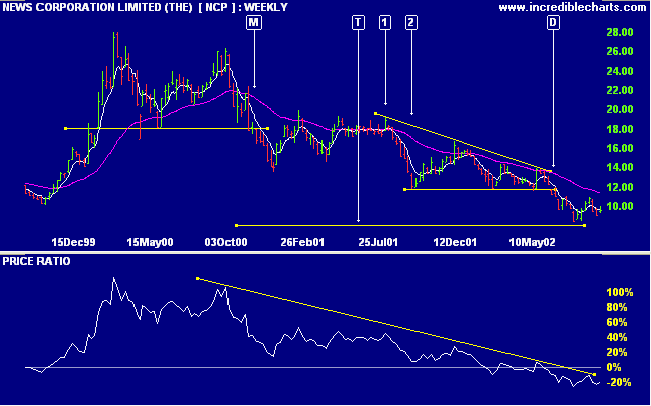
Task: Click the 14.00 price axis label
Action: [x=619, y=168]
